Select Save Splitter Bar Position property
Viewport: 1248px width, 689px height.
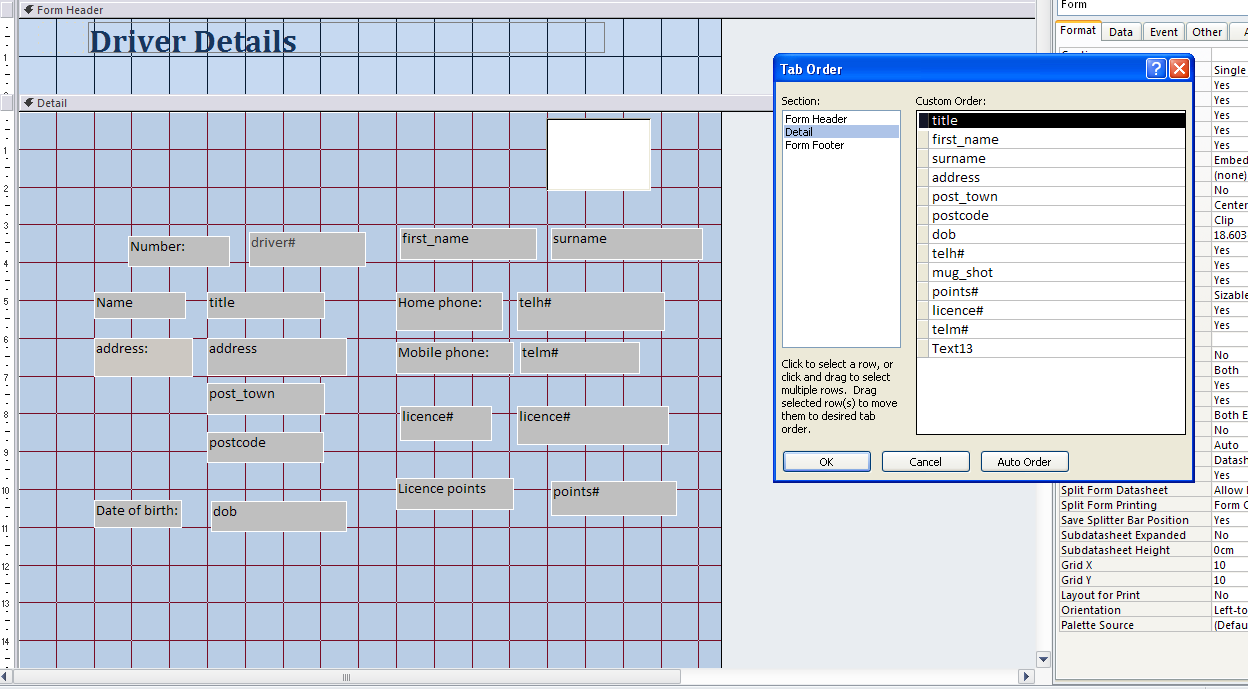tap(1135, 520)
